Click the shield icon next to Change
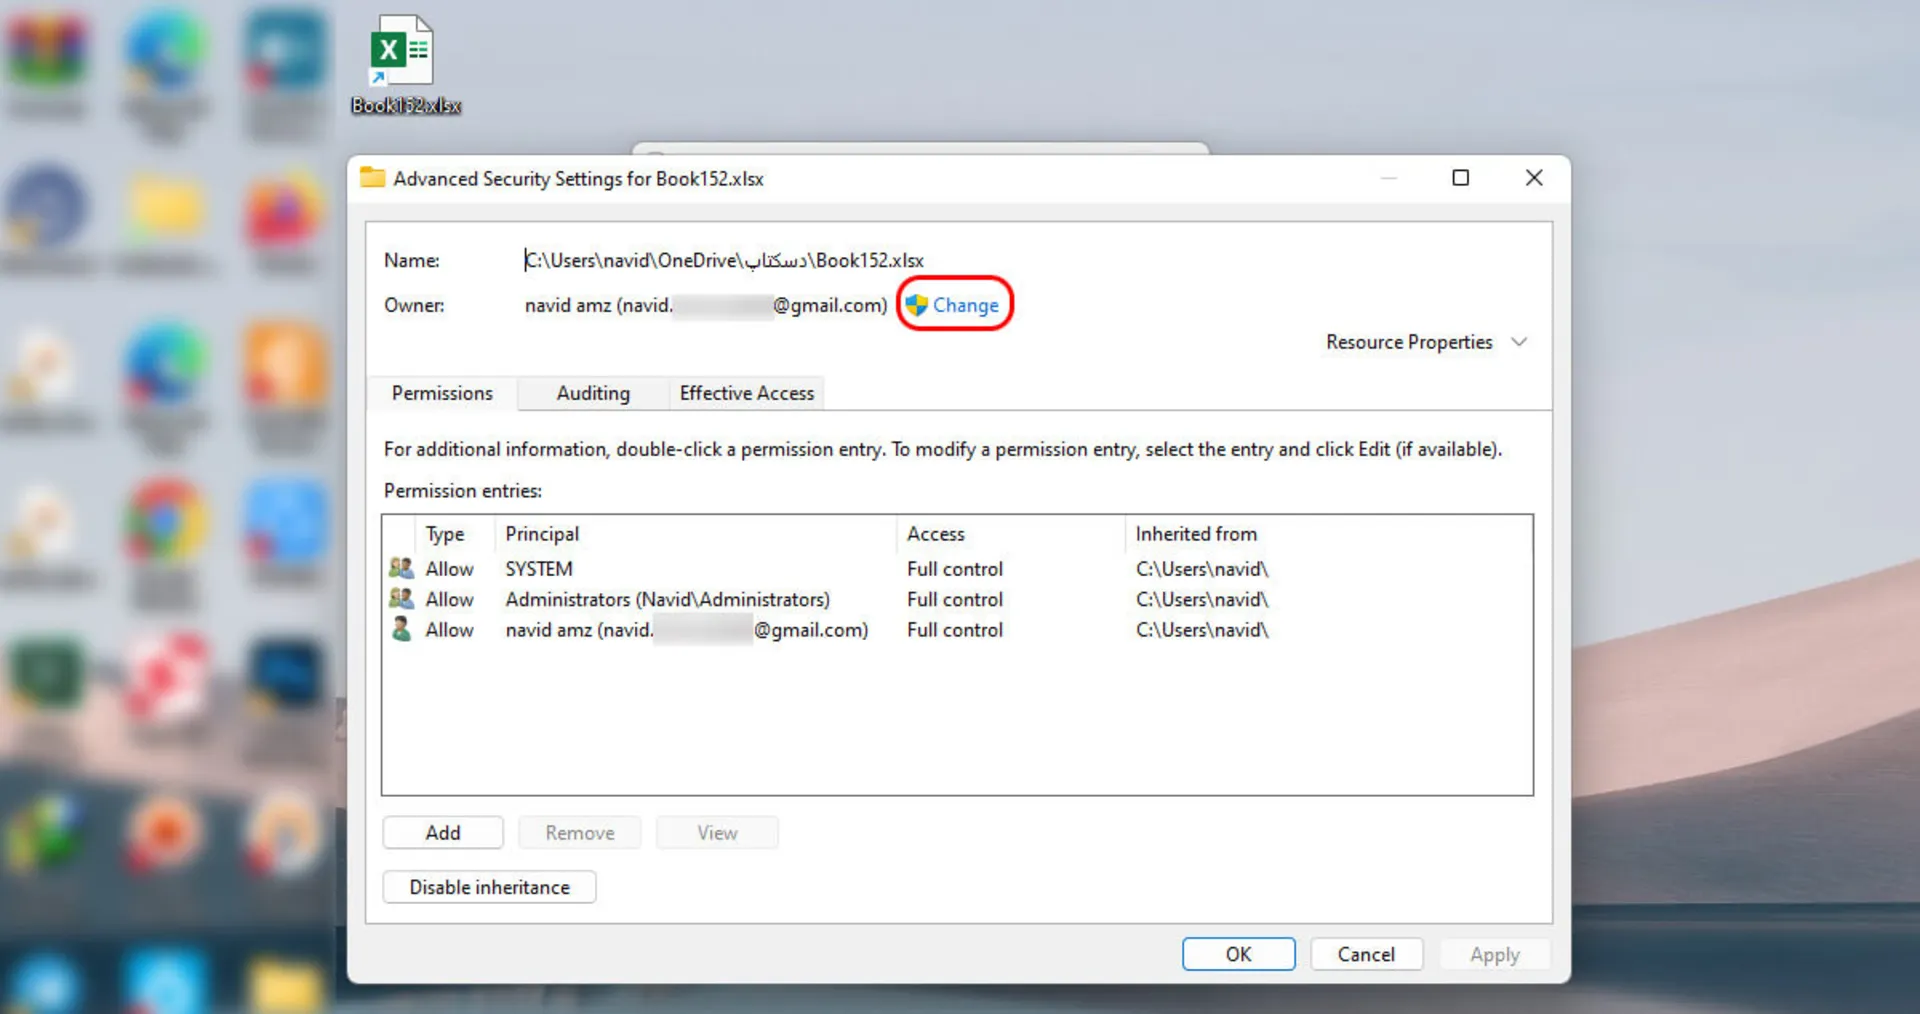This screenshot has height=1014, width=1920. coord(917,305)
